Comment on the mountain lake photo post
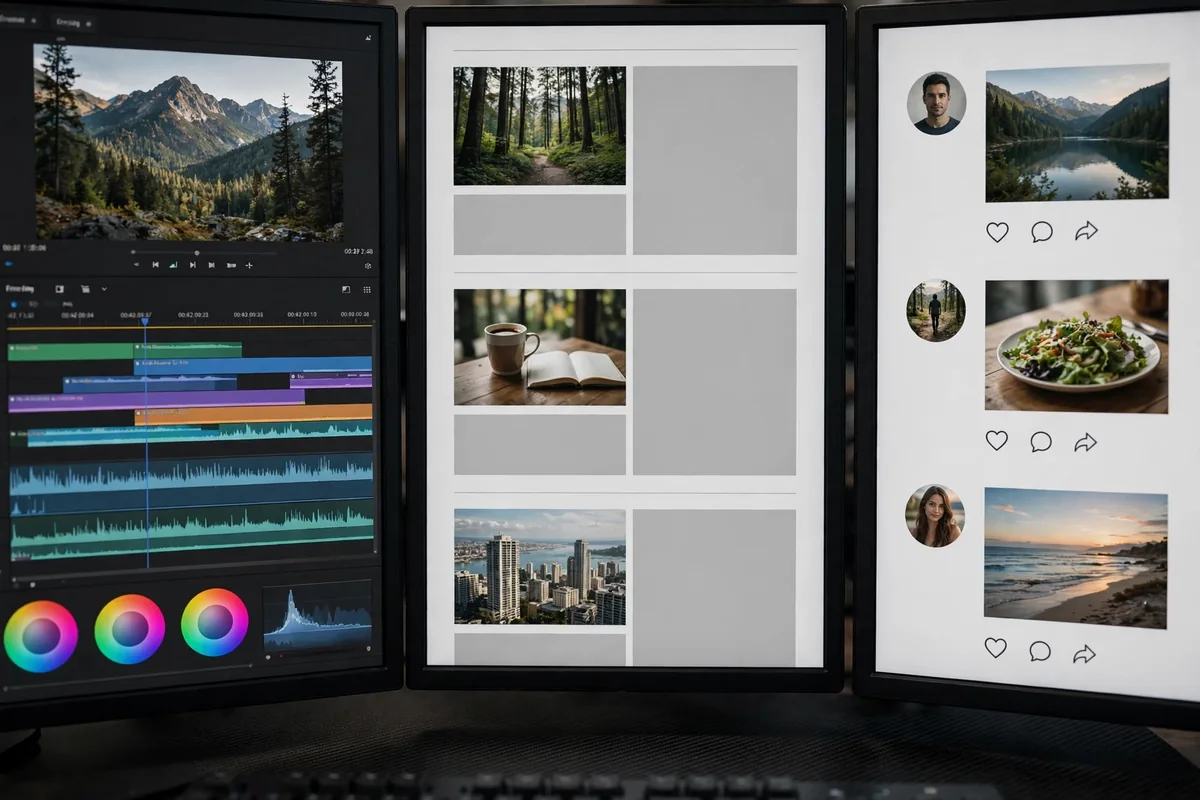The image size is (1200, 800). click(1042, 232)
